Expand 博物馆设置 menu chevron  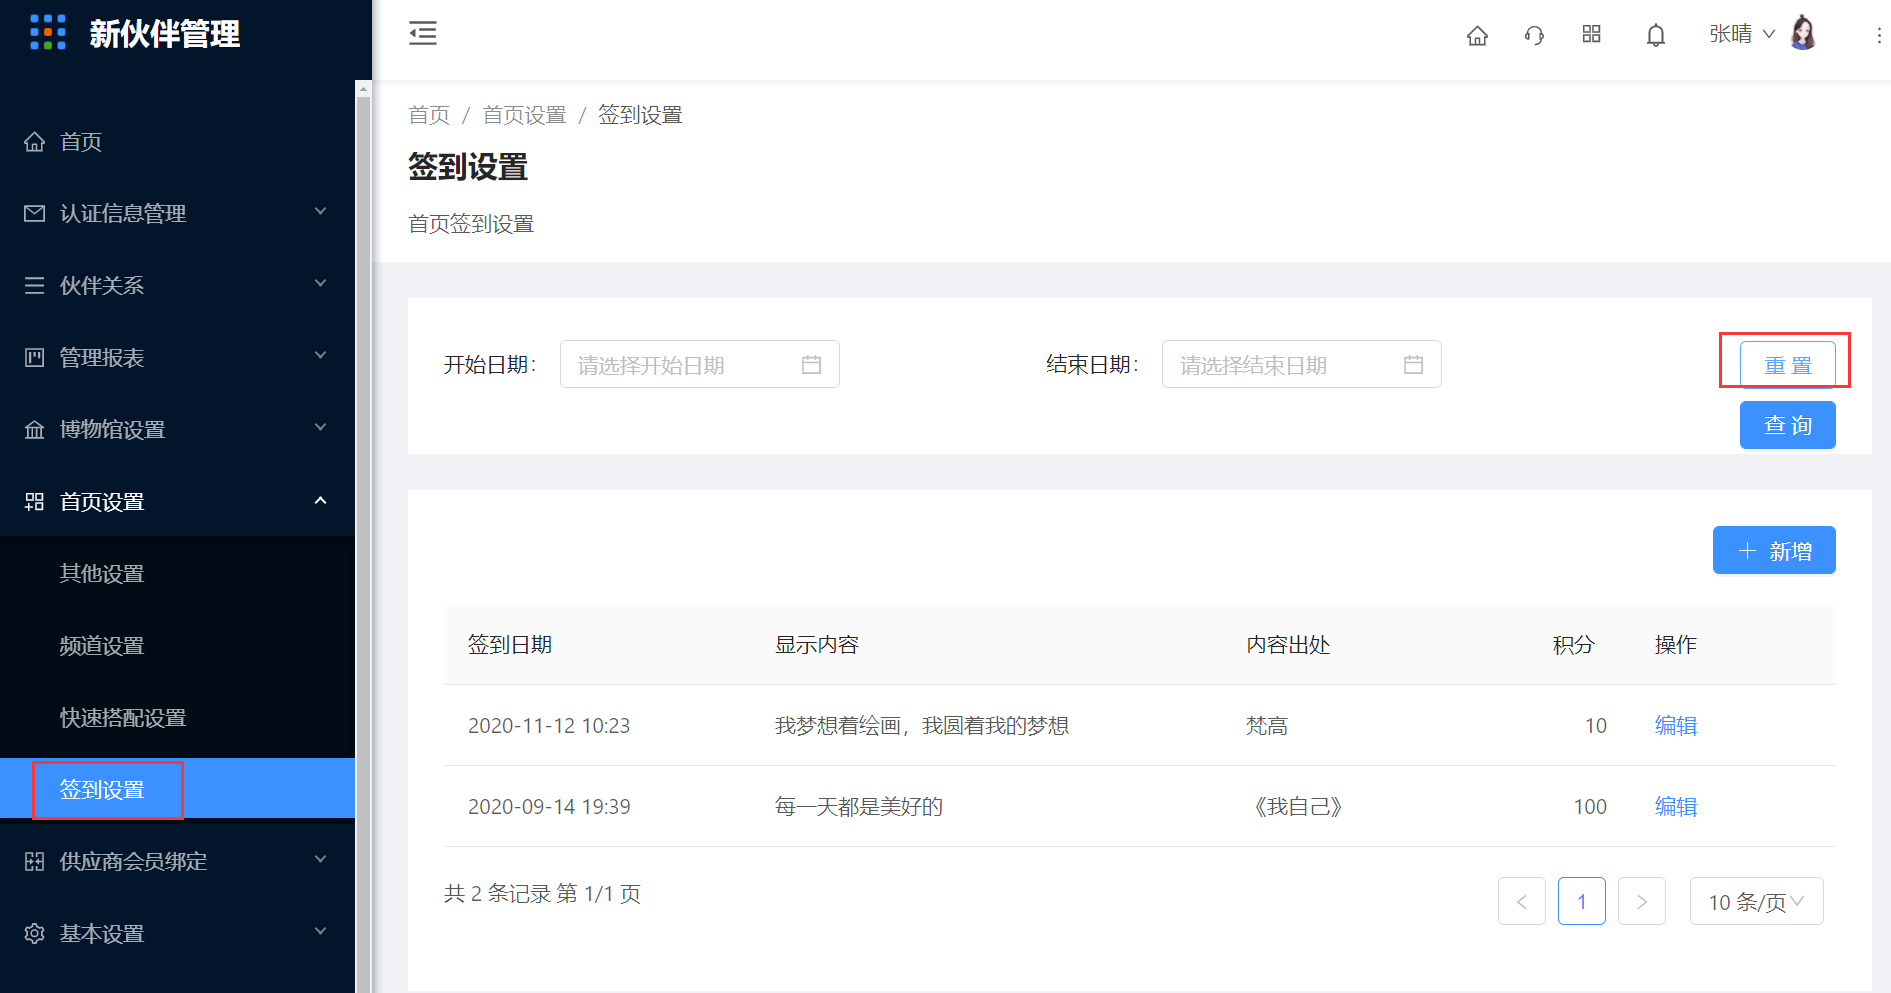pos(321,427)
